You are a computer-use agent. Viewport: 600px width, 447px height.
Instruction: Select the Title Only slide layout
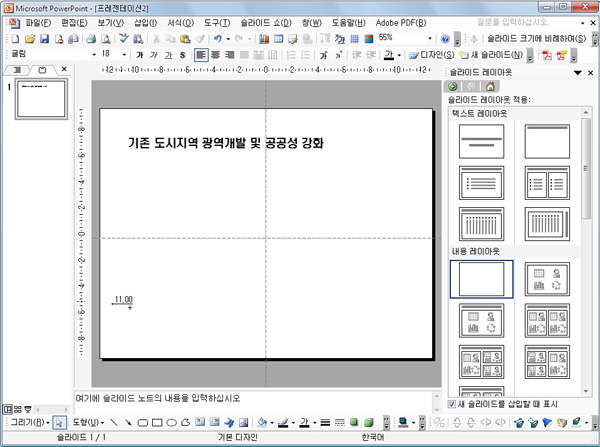coord(547,143)
